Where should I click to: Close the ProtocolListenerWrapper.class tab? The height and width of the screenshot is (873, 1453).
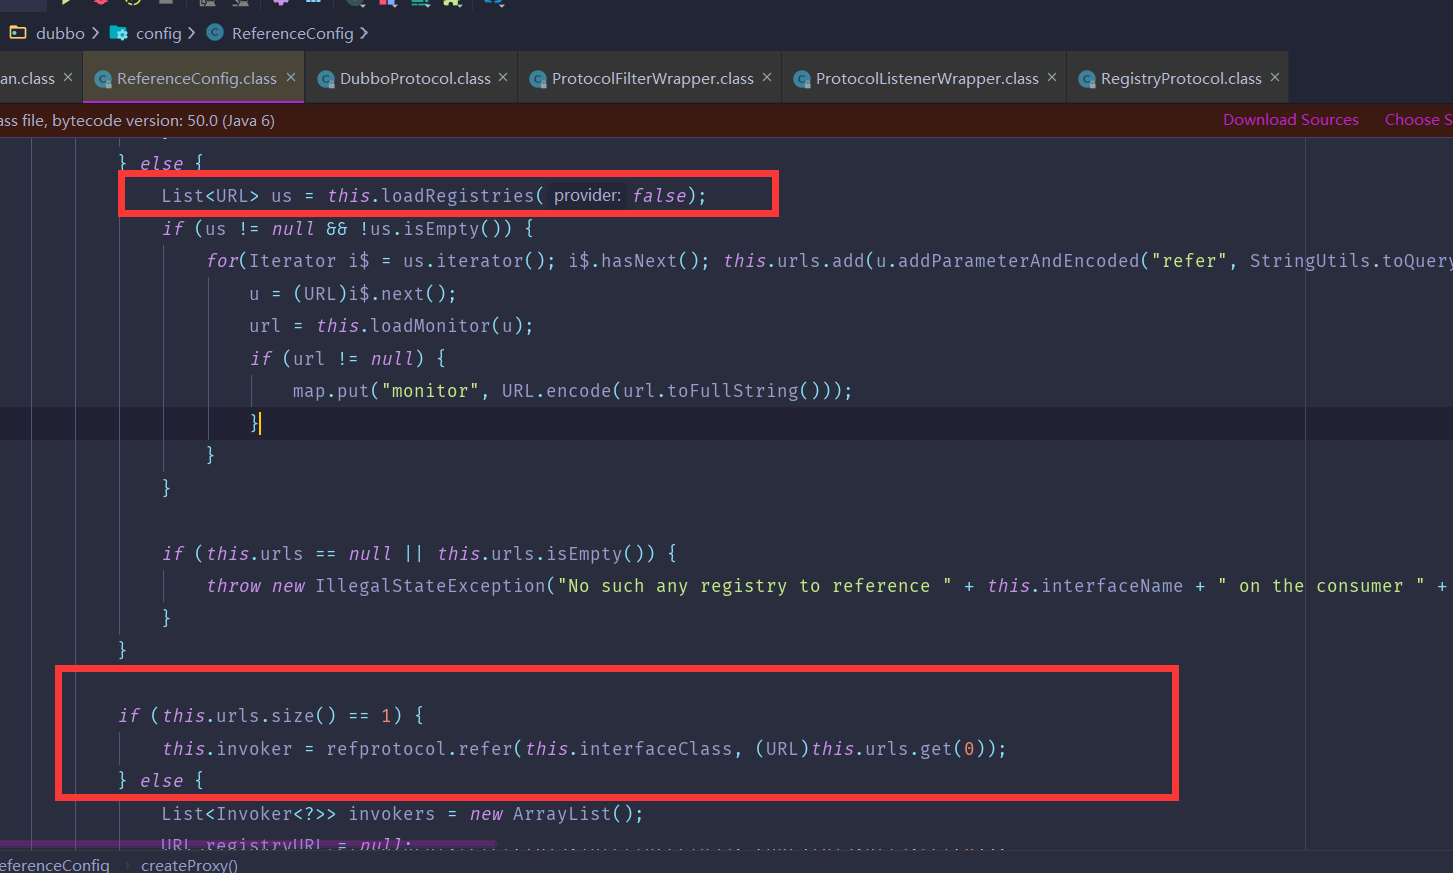(x=1052, y=77)
